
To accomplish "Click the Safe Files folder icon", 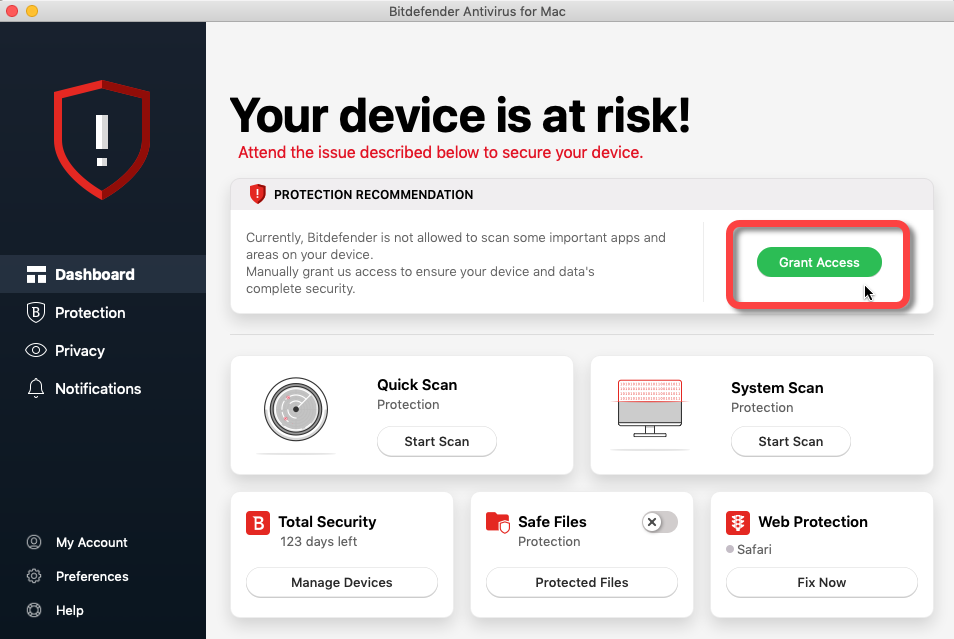I will point(498,523).
